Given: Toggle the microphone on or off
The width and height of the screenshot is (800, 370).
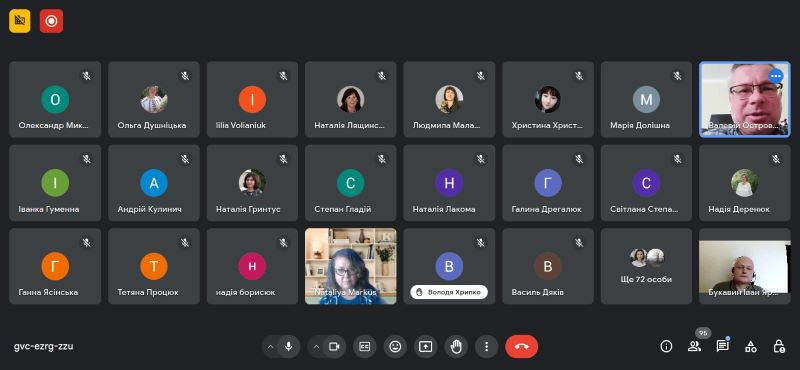Looking at the screenshot, I should (x=289, y=347).
